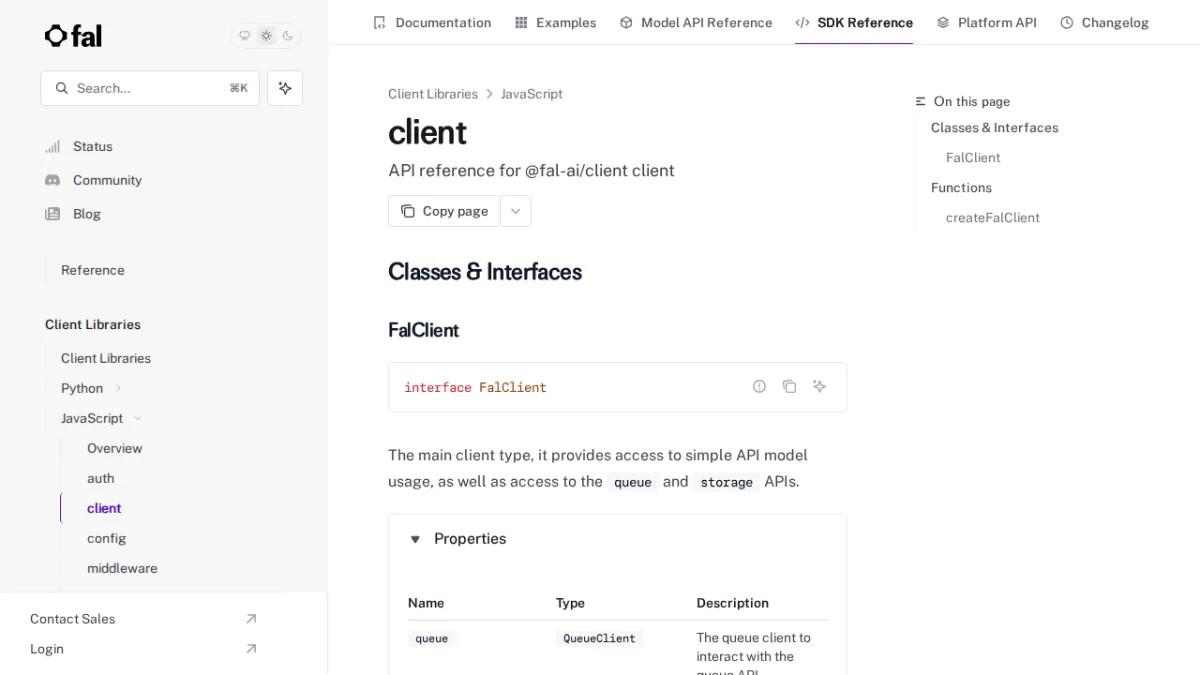
Task: Jump to Classes & Interfaces in page outline
Action: [994, 128]
